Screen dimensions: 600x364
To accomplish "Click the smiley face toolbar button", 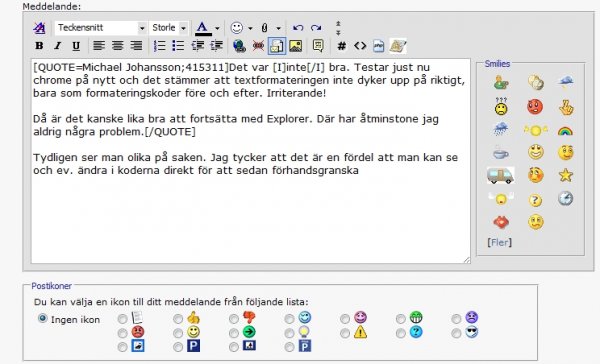I will click(237, 28).
